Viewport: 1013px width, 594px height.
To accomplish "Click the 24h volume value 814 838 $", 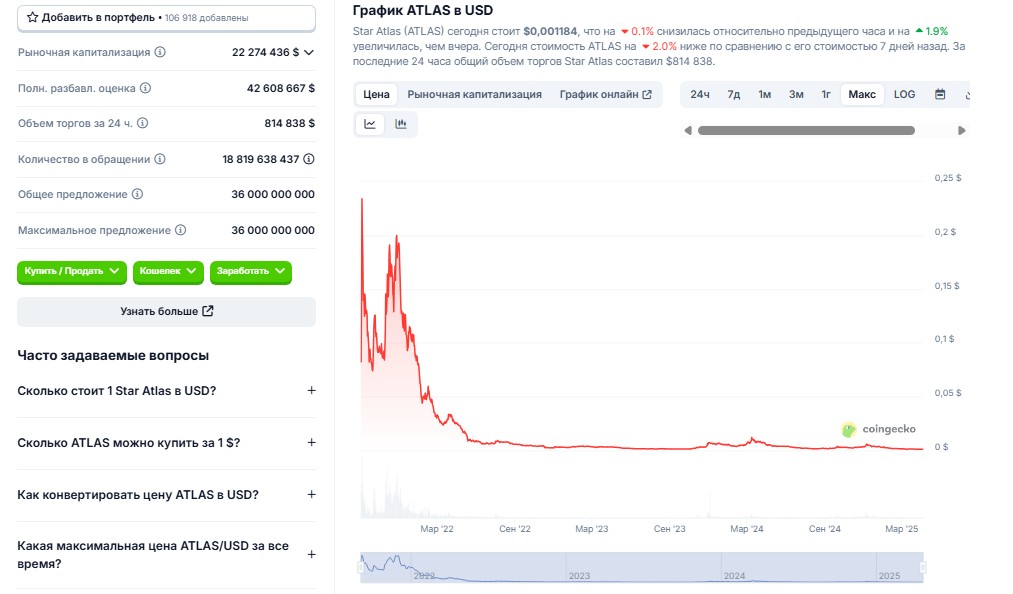I will click(289, 123).
